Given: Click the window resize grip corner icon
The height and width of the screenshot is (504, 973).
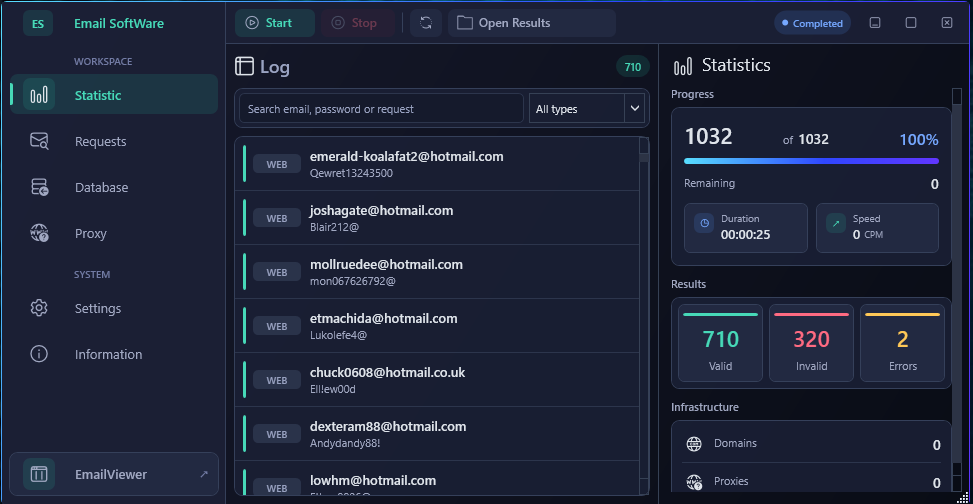Looking at the screenshot, I should [x=962, y=496].
